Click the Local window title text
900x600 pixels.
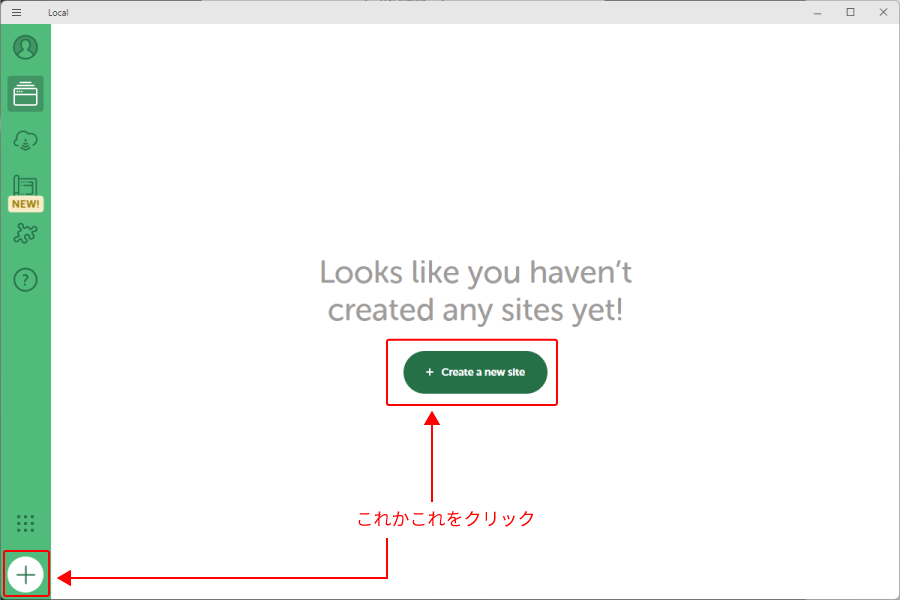(58, 12)
